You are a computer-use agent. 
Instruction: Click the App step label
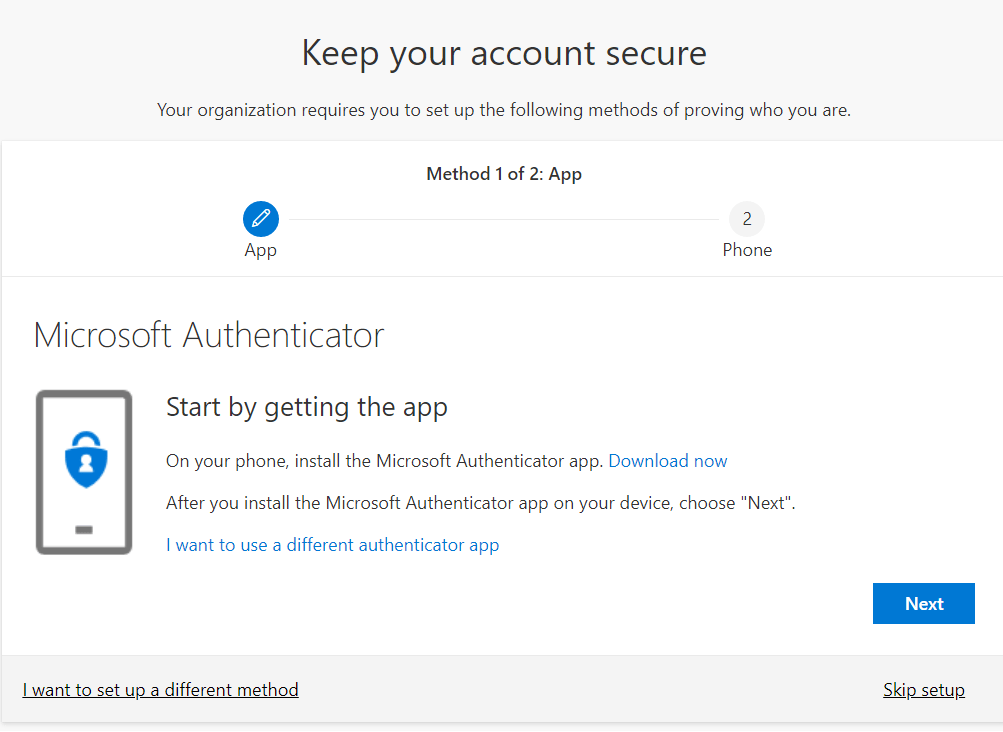click(x=260, y=250)
